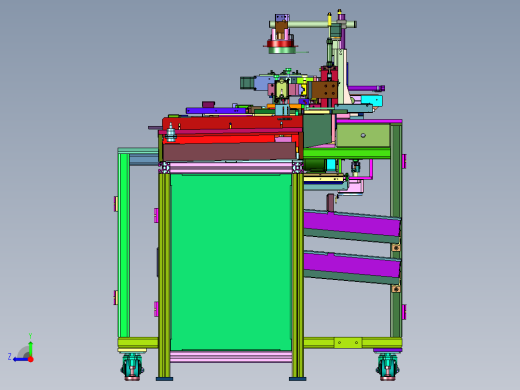Select the red cover plate on the machine top
This screenshot has width=520, height=390.
tap(233, 123)
